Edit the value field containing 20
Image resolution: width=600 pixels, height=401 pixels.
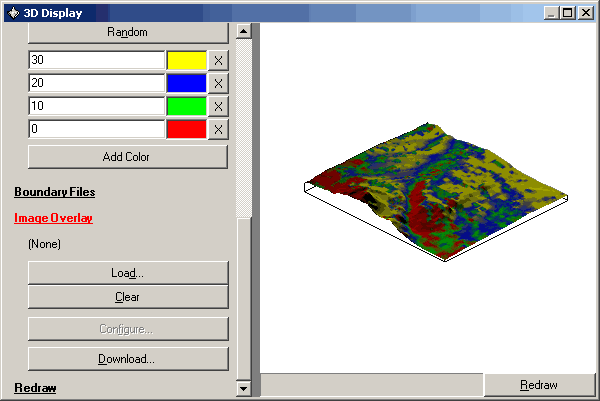coord(97,83)
